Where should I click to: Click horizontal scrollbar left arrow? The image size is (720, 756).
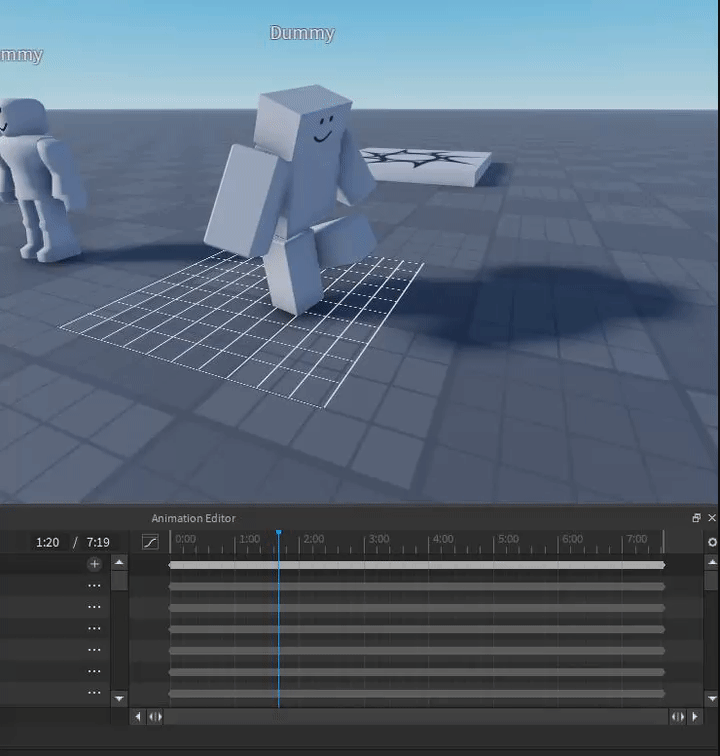tap(138, 717)
